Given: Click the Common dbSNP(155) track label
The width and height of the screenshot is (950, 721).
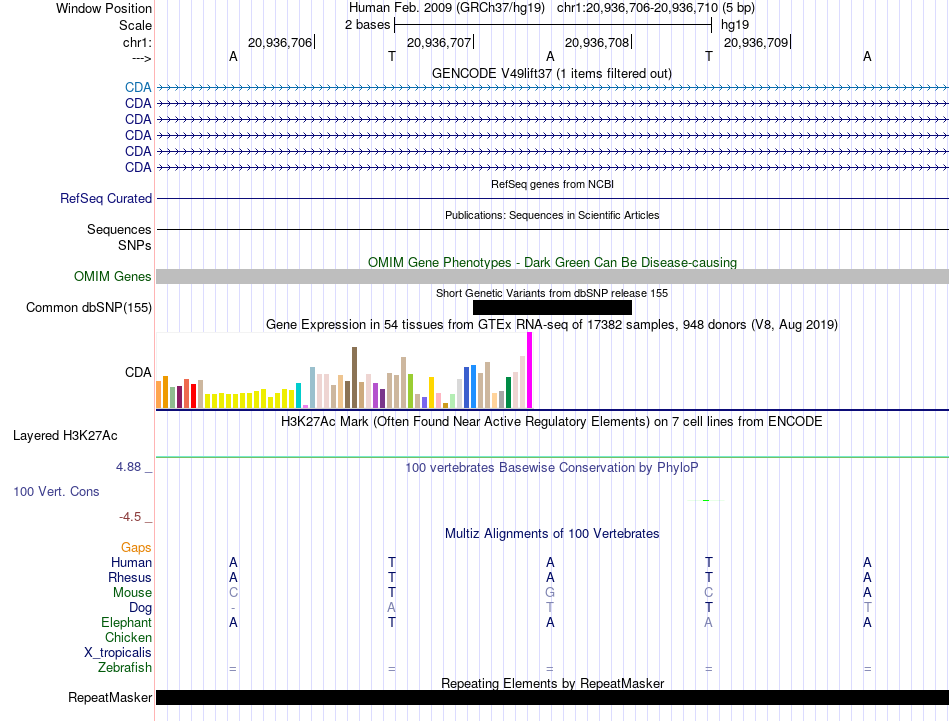Looking at the screenshot, I should pyautogui.click(x=89, y=307).
